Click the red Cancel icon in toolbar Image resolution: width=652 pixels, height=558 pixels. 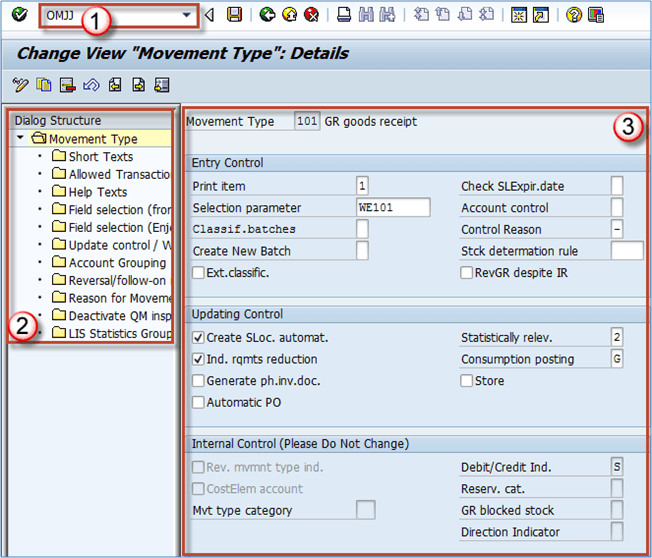pyautogui.click(x=311, y=15)
